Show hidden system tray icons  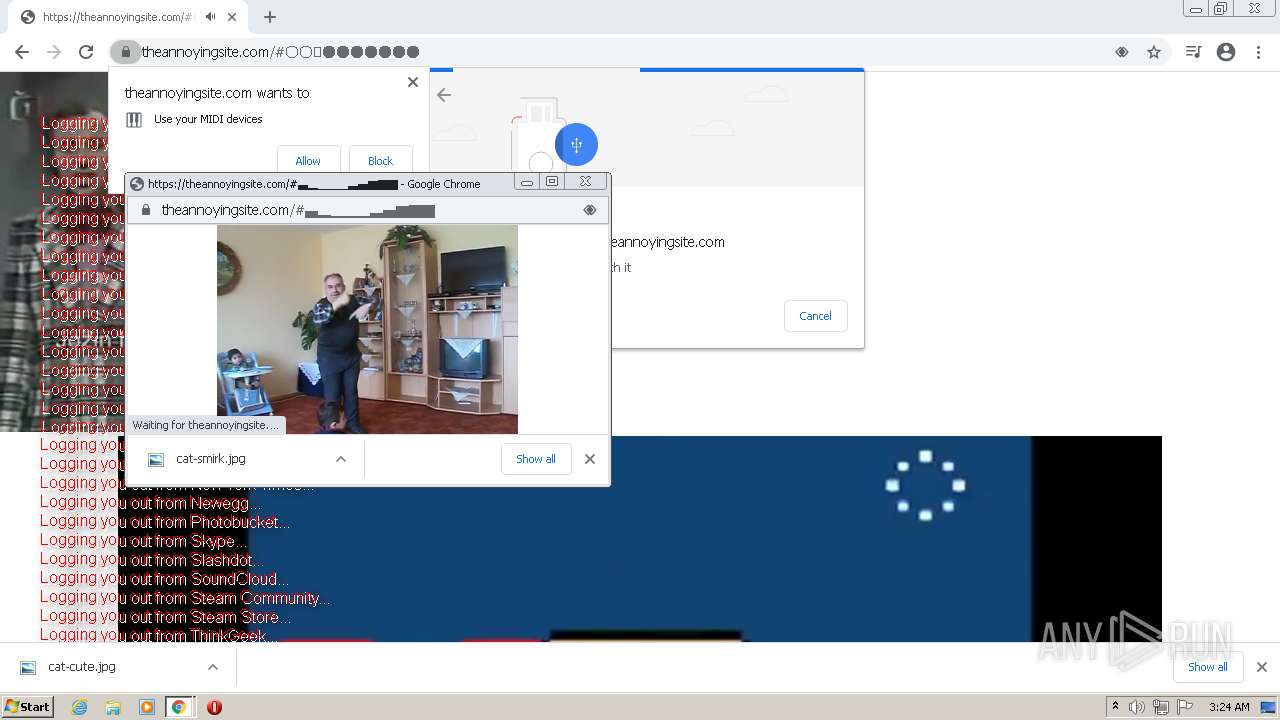[x=1116, y=707]
